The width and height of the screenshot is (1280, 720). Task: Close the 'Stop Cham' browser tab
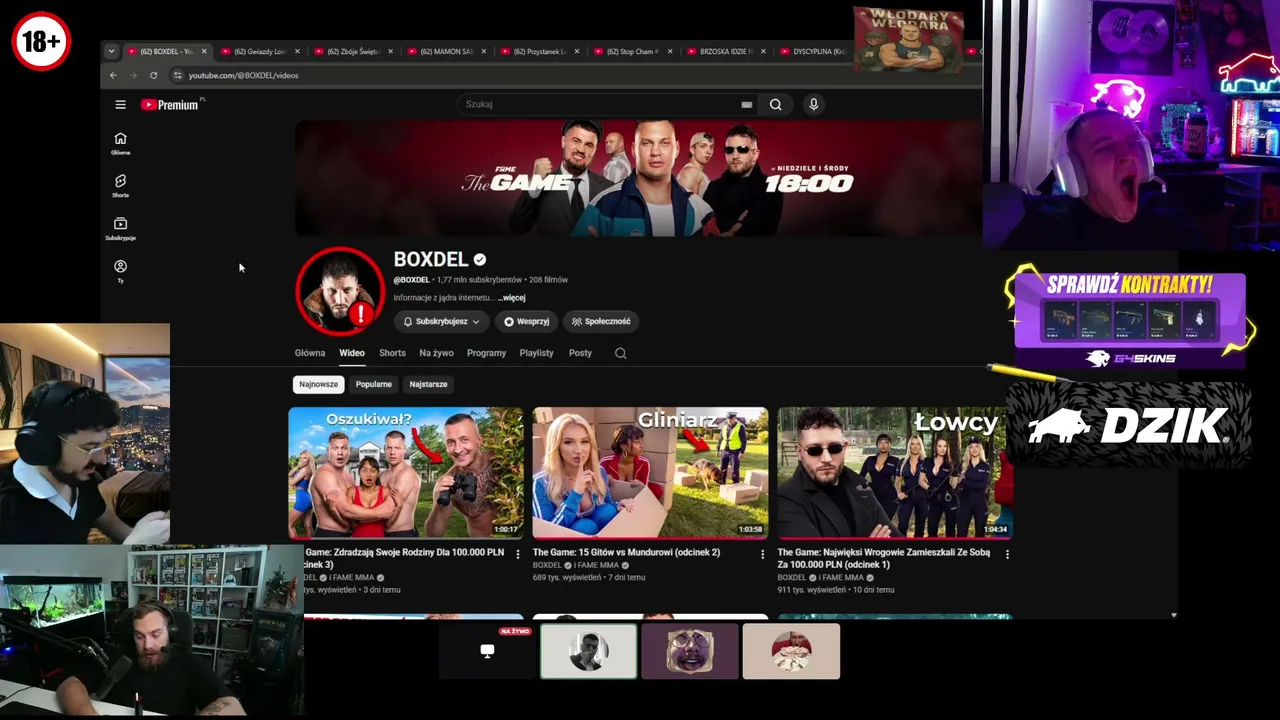pyautogui.click(x=670, y=51)
